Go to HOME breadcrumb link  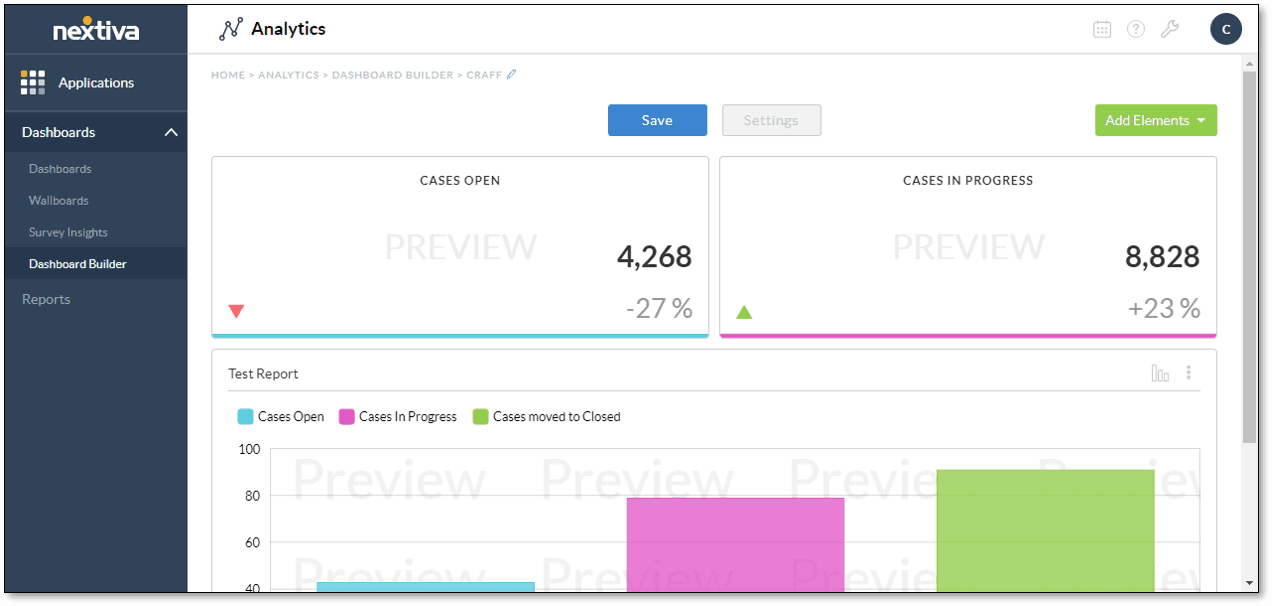[x=228, y=75]
